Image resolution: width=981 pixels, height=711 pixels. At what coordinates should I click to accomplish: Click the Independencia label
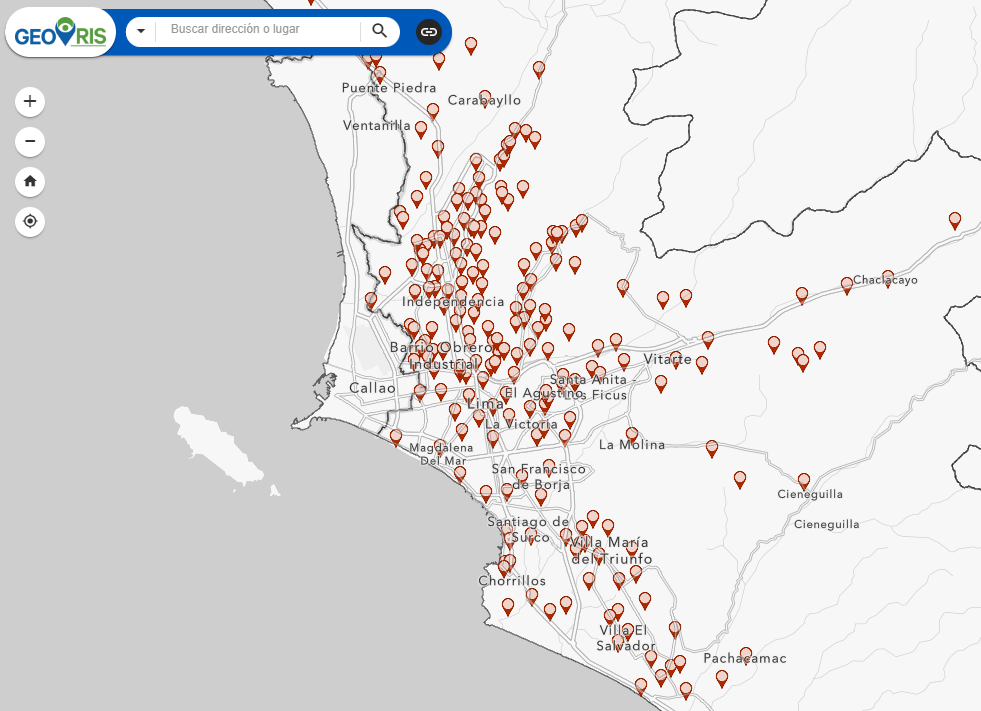[x=453, y=302]
